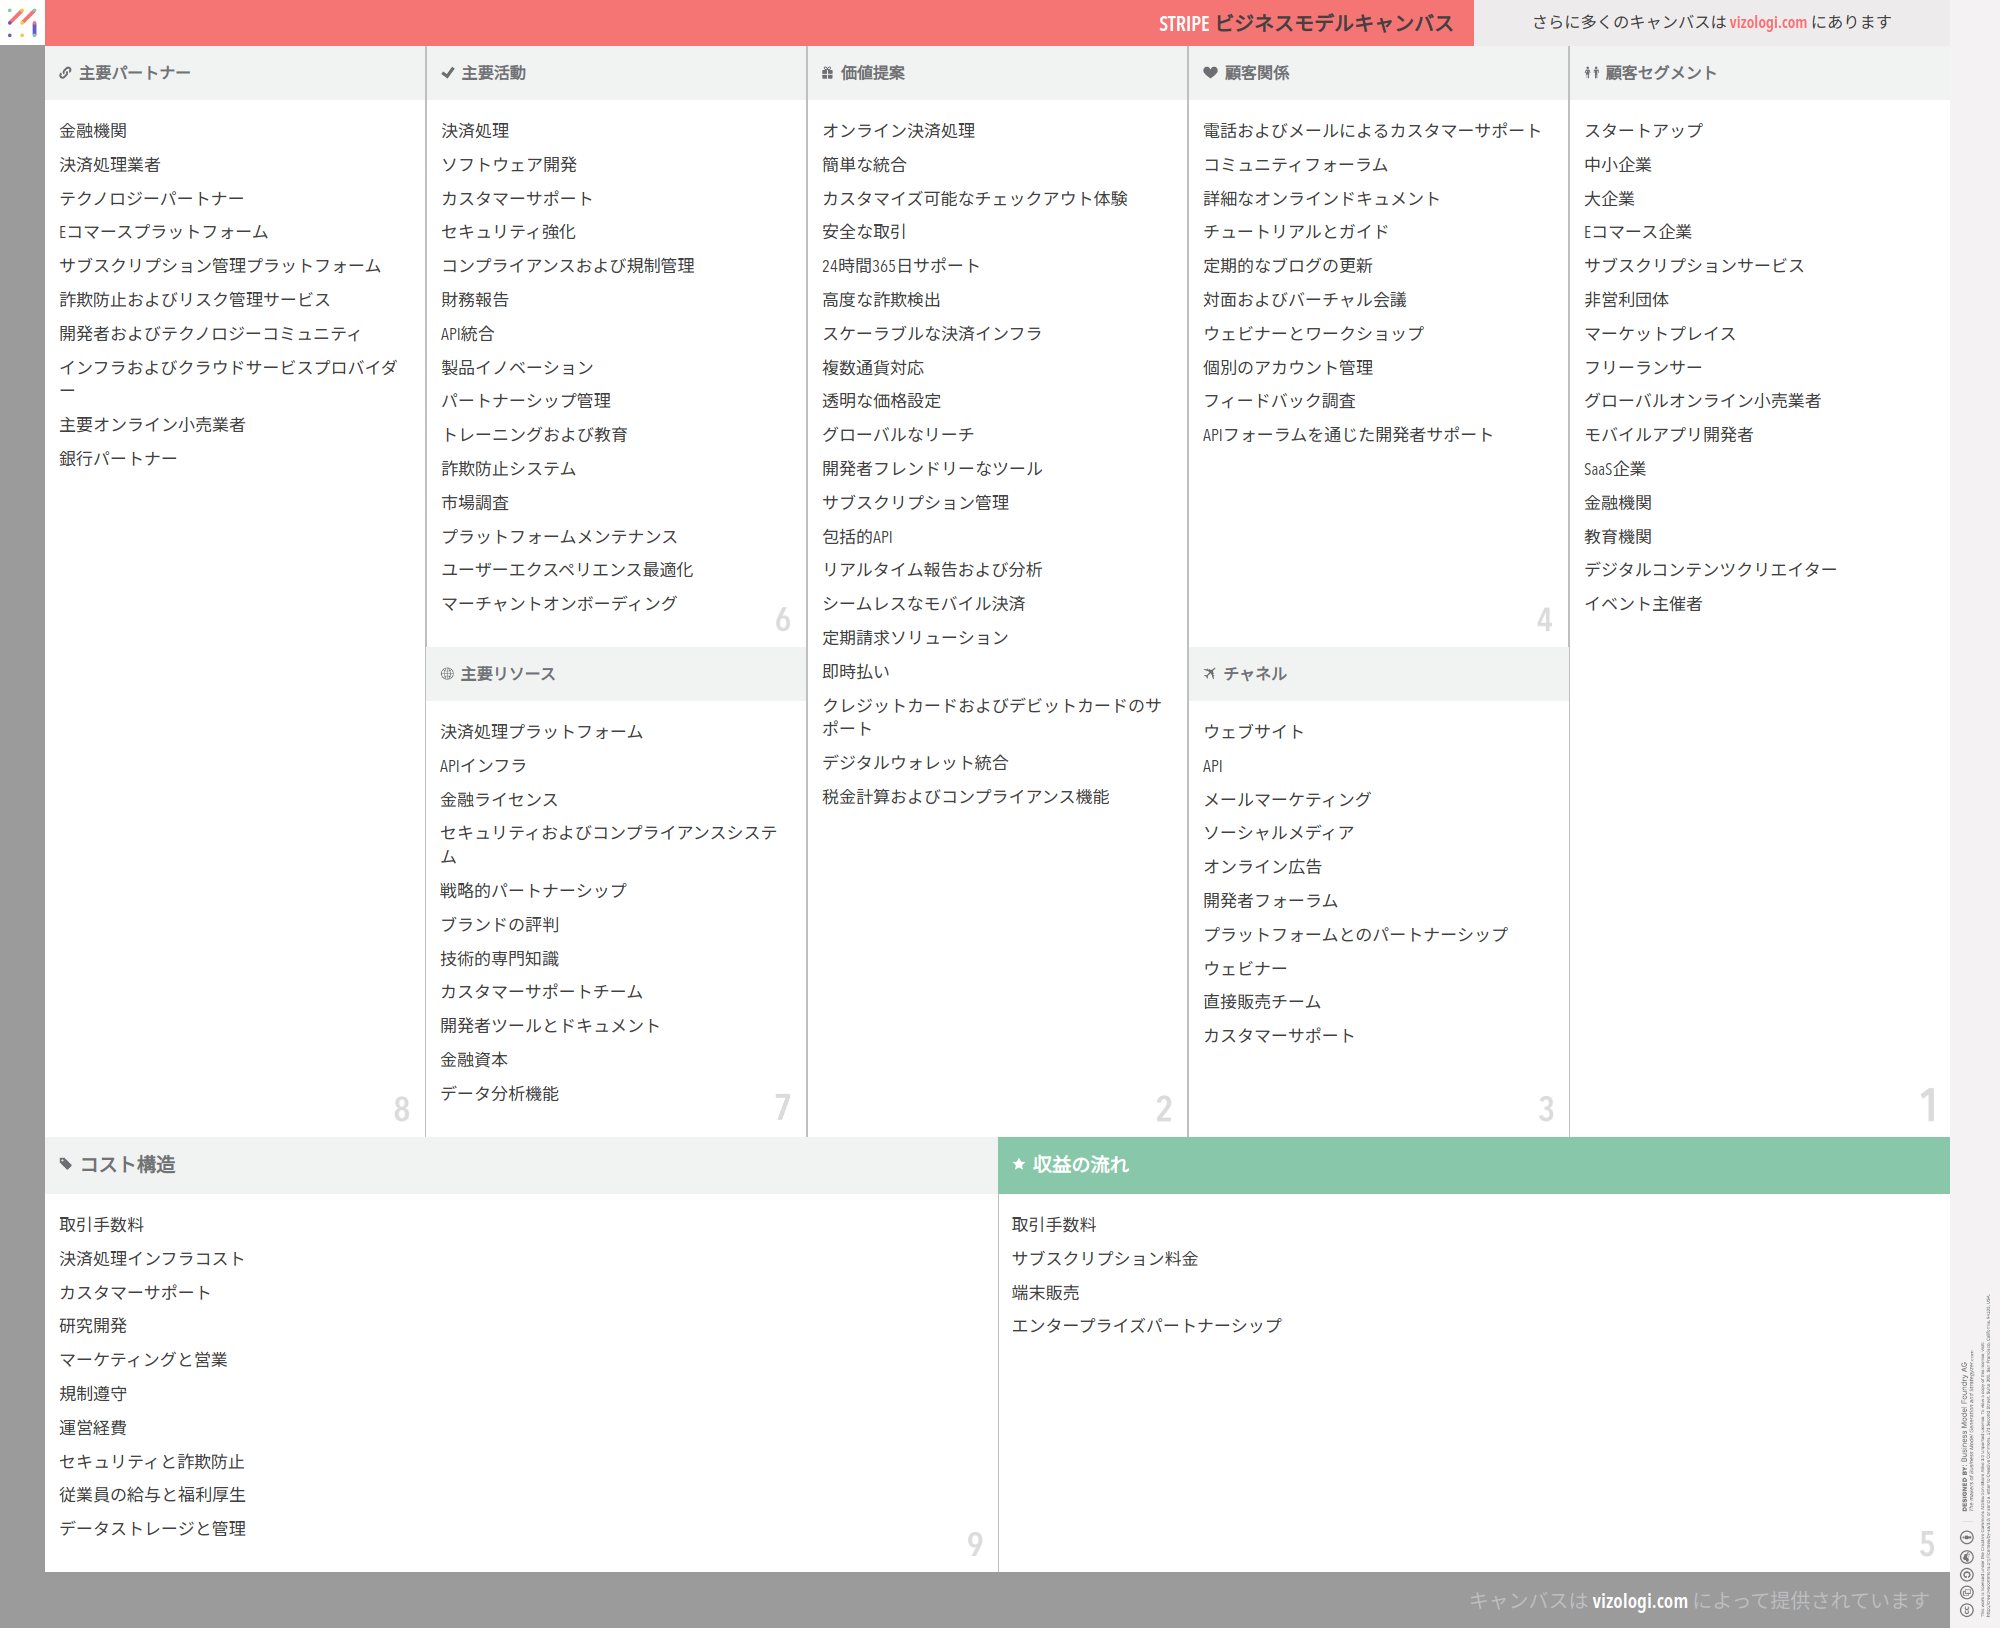Click the link icon beside 主要パートナー
The height and width of the screenshot is (1628, 2000).
[x=65, y=73]
